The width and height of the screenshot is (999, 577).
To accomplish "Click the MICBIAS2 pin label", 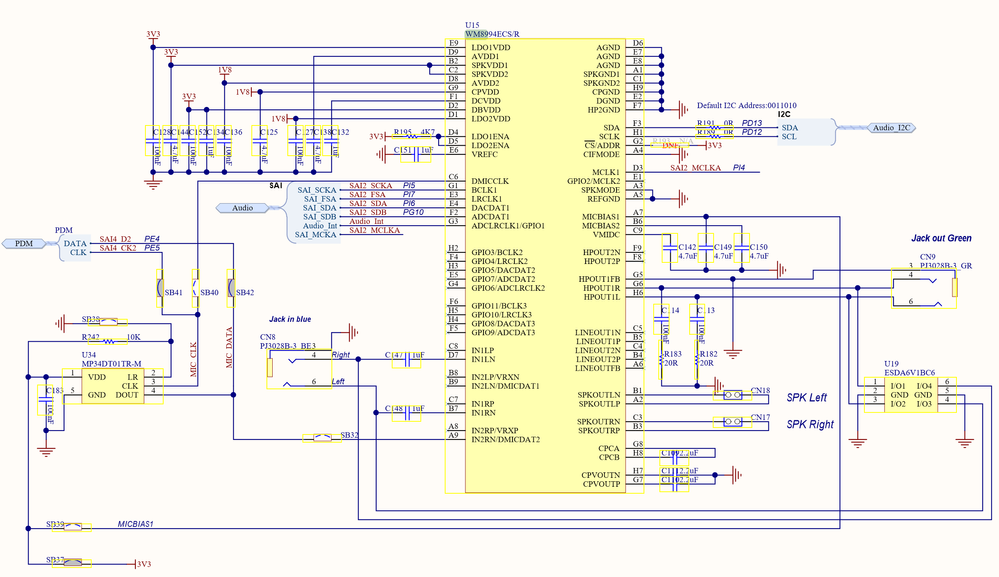I will click(601, 226).
